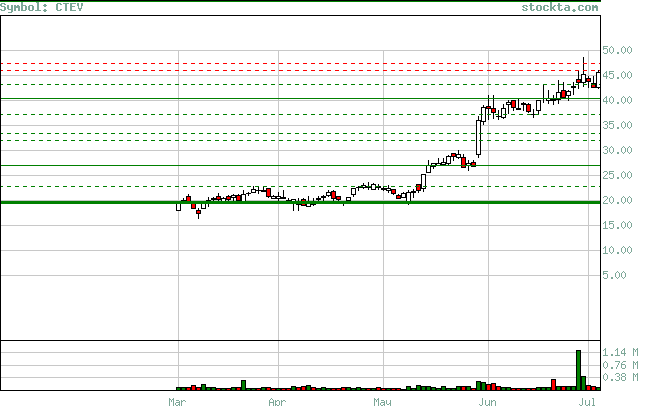Click the red volume bar in late June

553,385
